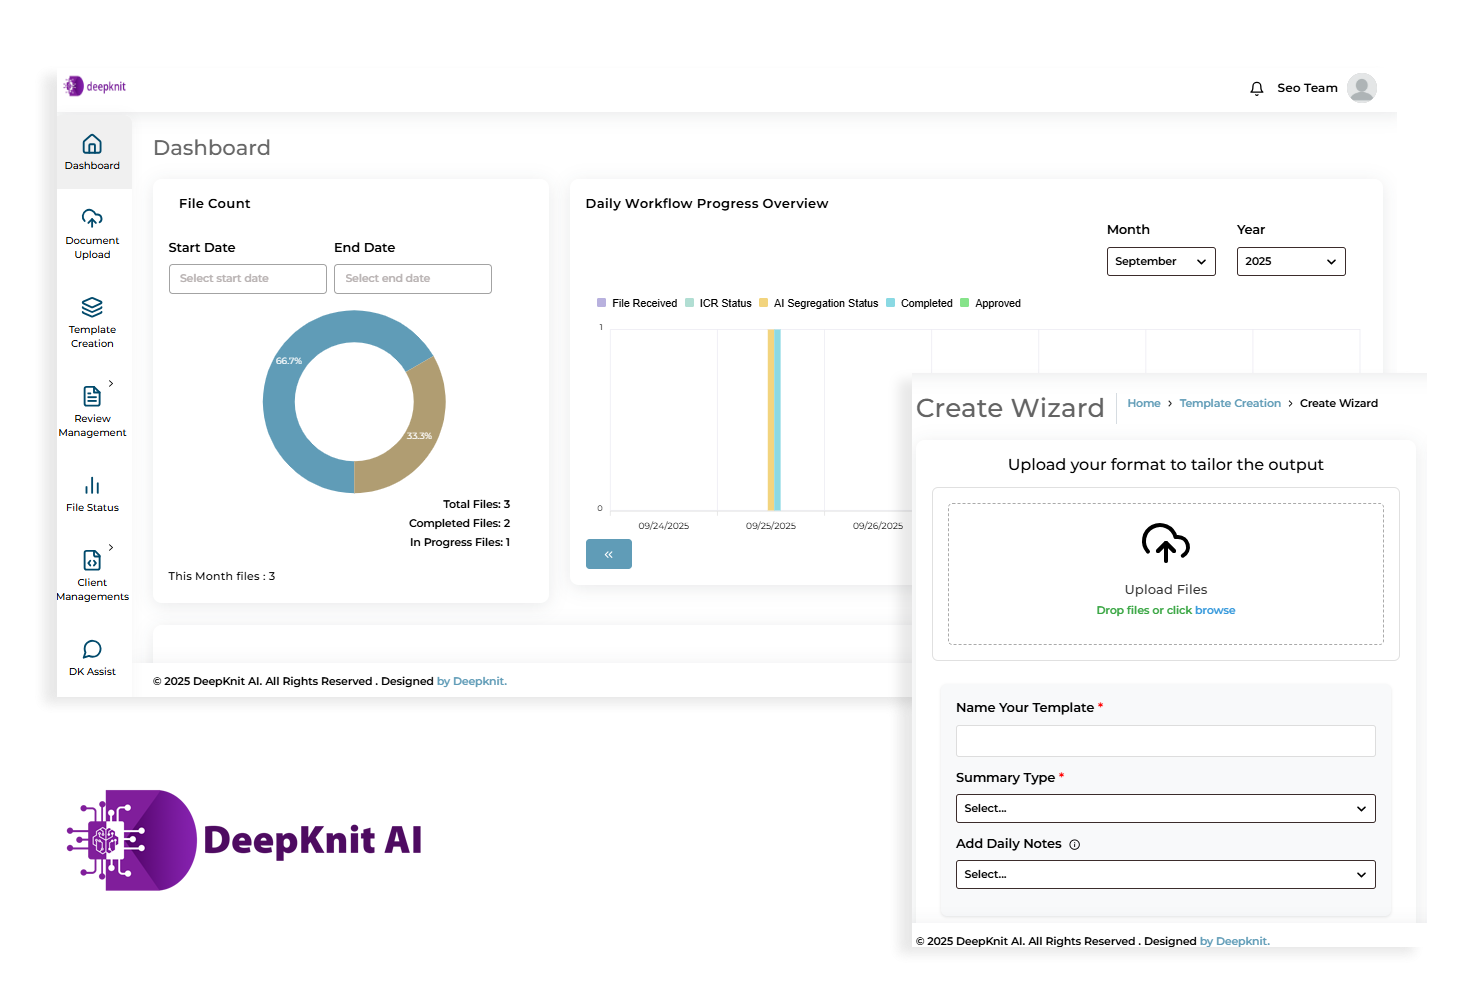1480x1000 pixels.
Task: Open File Status bar chart icon
Action: pos(92,486)
